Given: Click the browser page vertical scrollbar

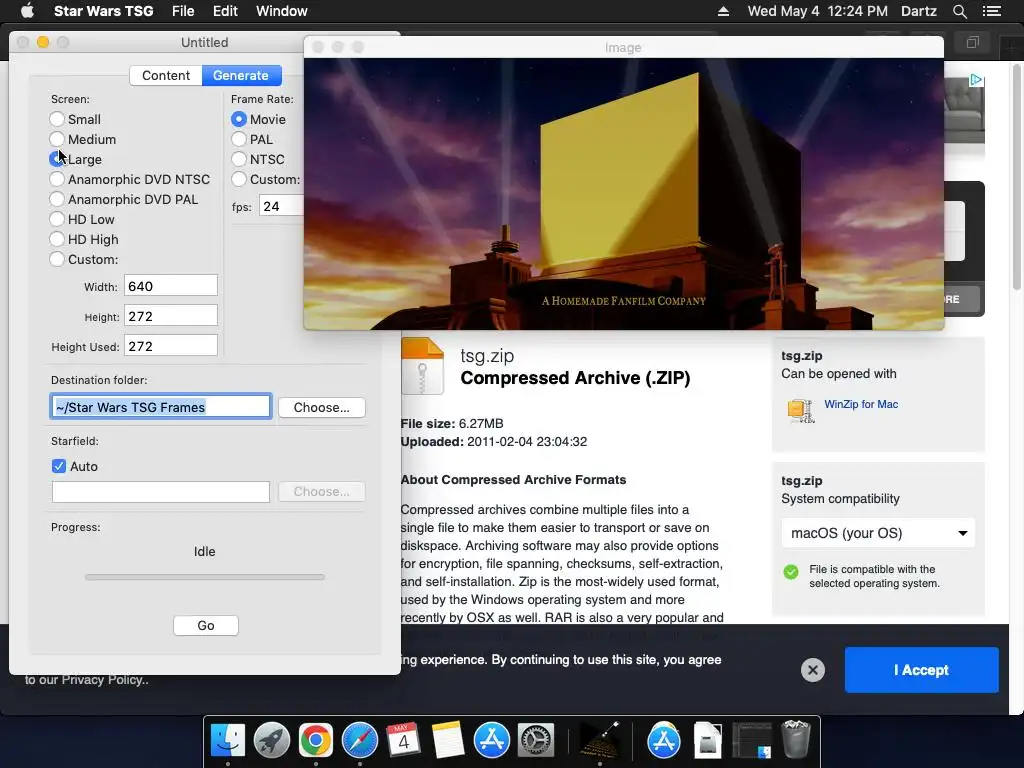Looking at the screenshot, I should click(1017, 176).
